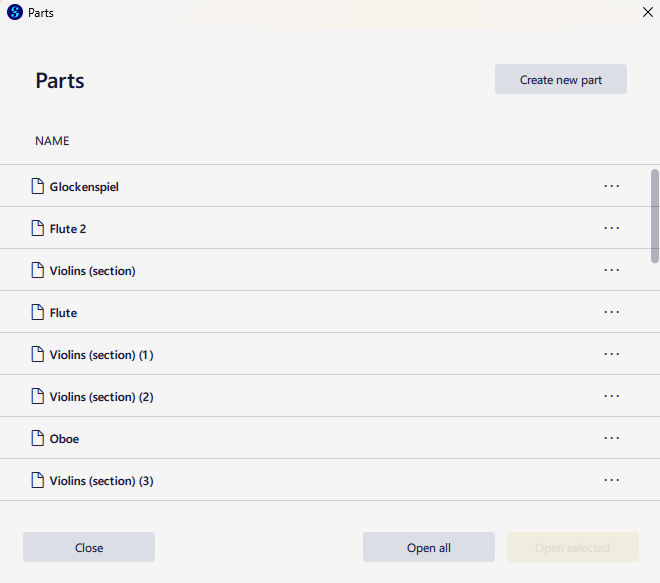Close the Parts dialog with X
The height and width of the screenshot is (583, 660).
point(648,12)
